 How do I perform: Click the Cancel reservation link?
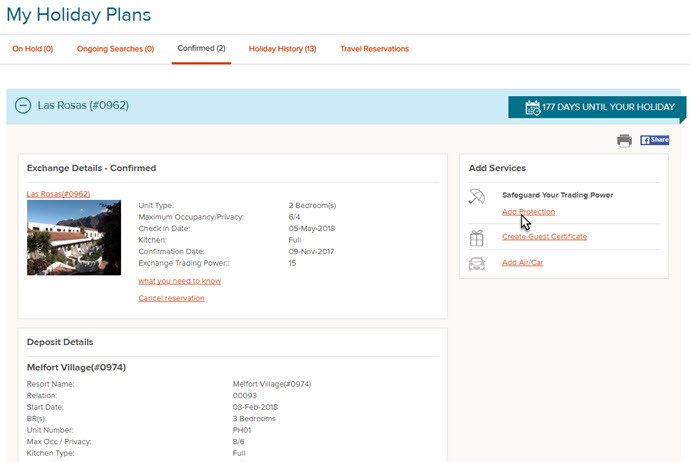(171, 298)
